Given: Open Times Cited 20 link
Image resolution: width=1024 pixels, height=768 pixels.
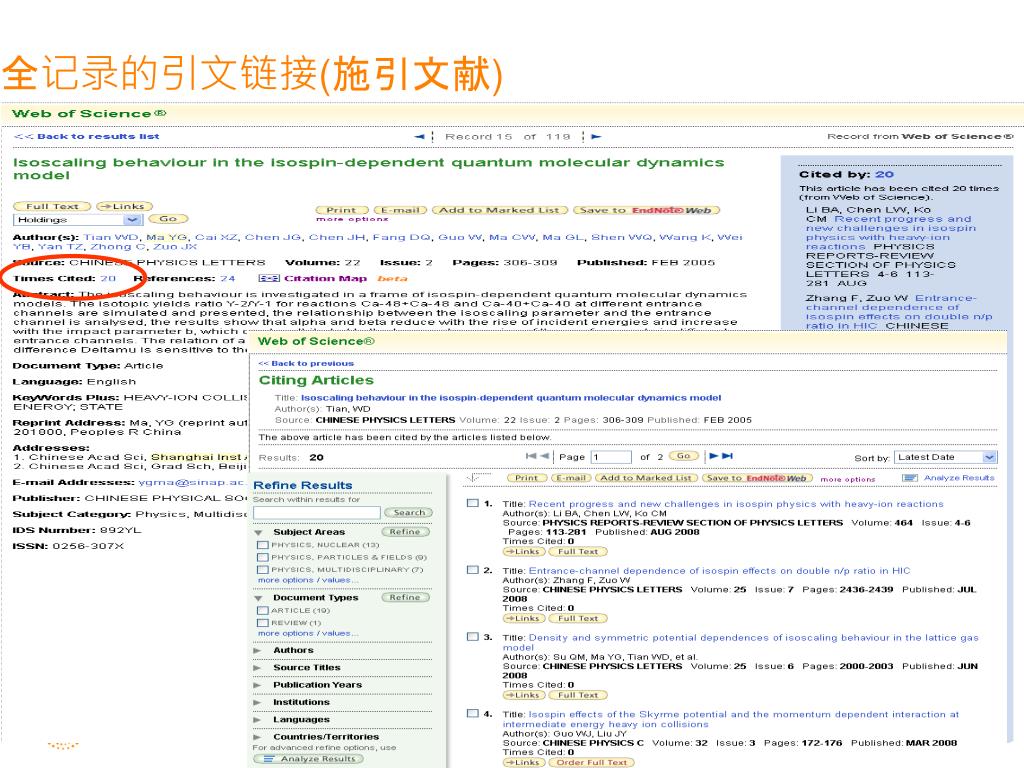Looking at the screenshot, I should coord(108,278).
